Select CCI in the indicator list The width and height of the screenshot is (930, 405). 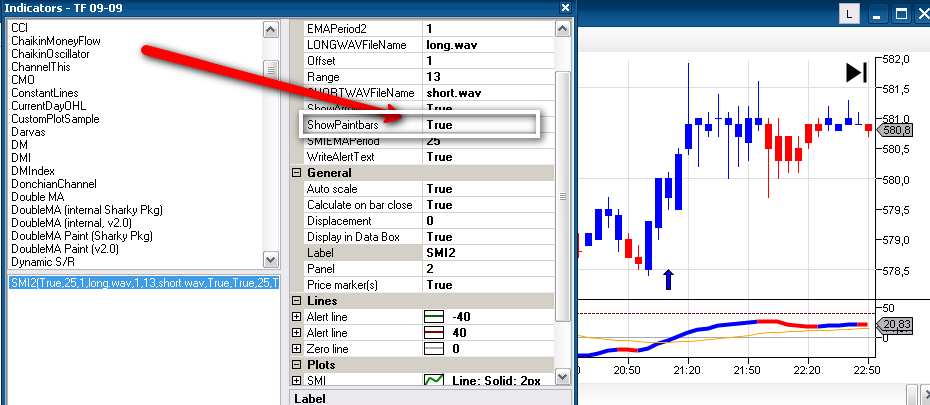coord(20,28)
